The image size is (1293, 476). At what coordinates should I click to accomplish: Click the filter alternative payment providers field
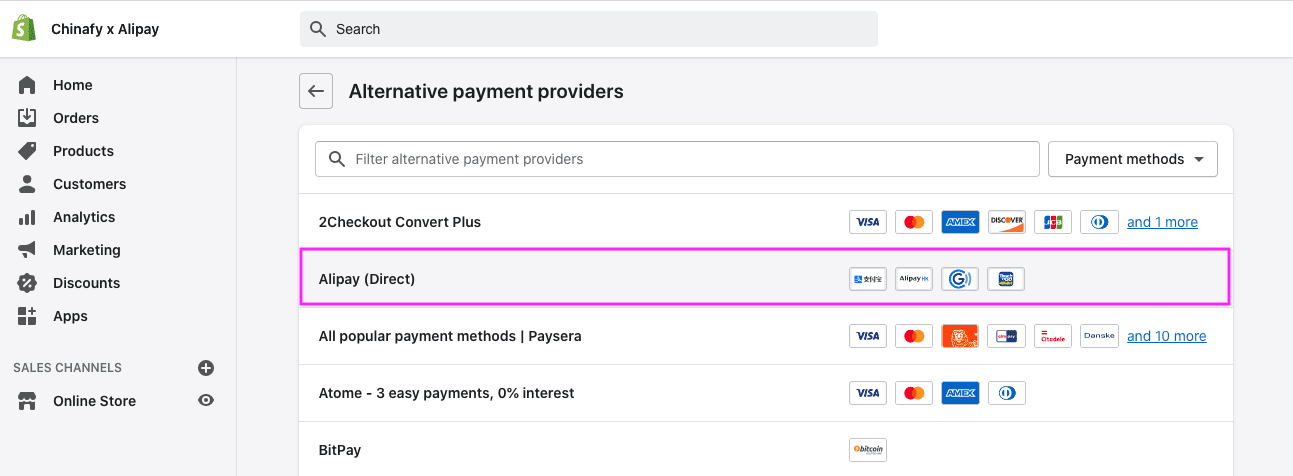[x=678, y=159]
